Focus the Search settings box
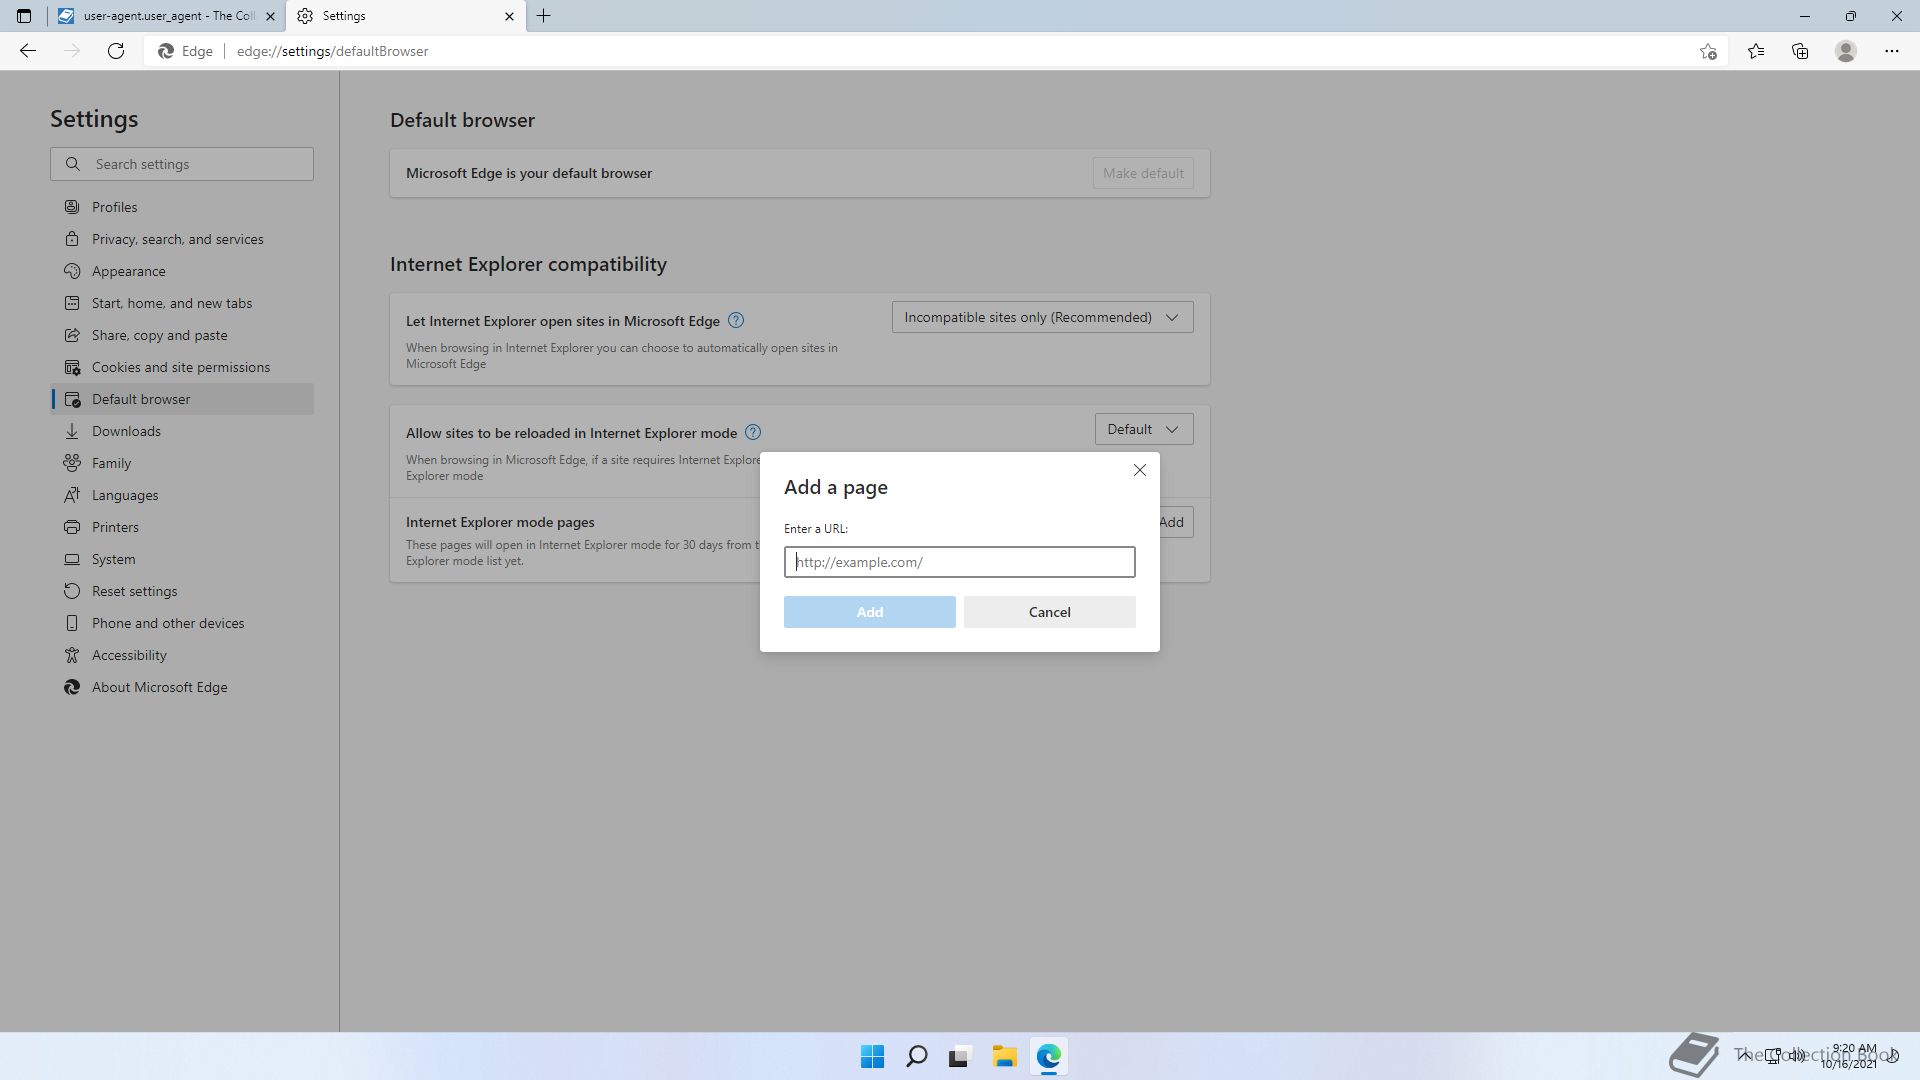 (182, 164)
